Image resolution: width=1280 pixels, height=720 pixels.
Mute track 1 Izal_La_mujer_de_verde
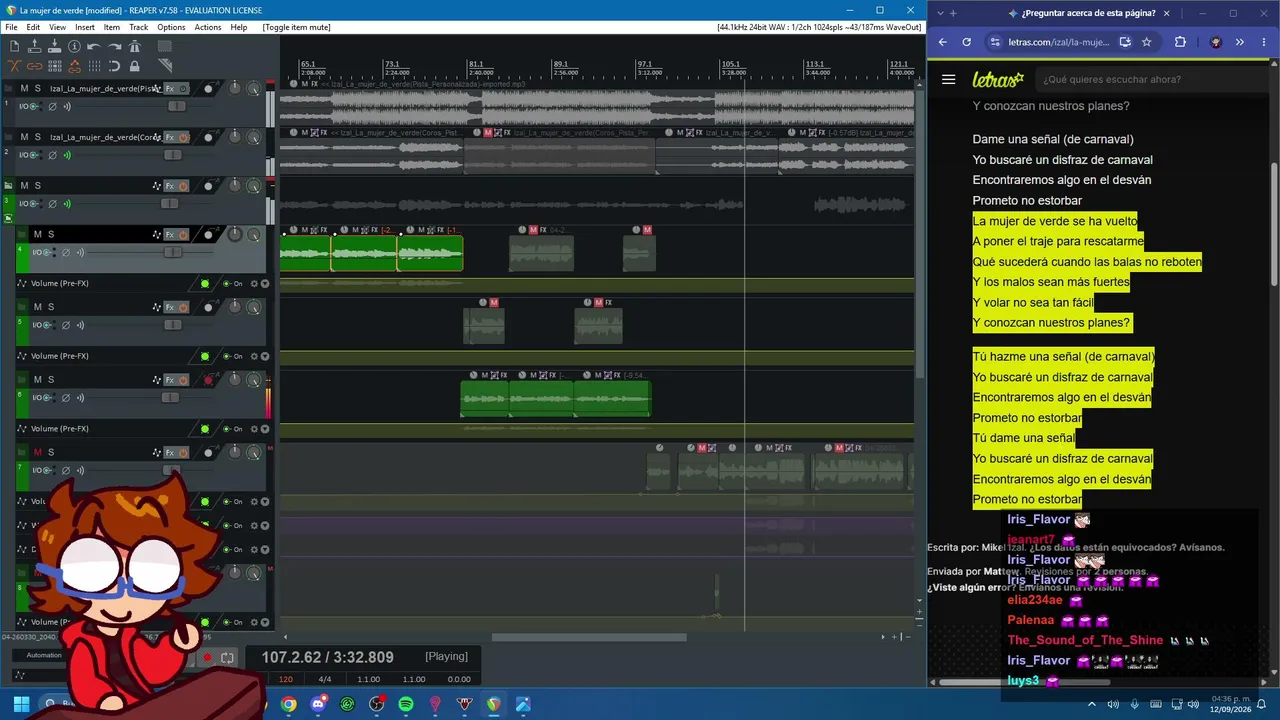(24, 89)
